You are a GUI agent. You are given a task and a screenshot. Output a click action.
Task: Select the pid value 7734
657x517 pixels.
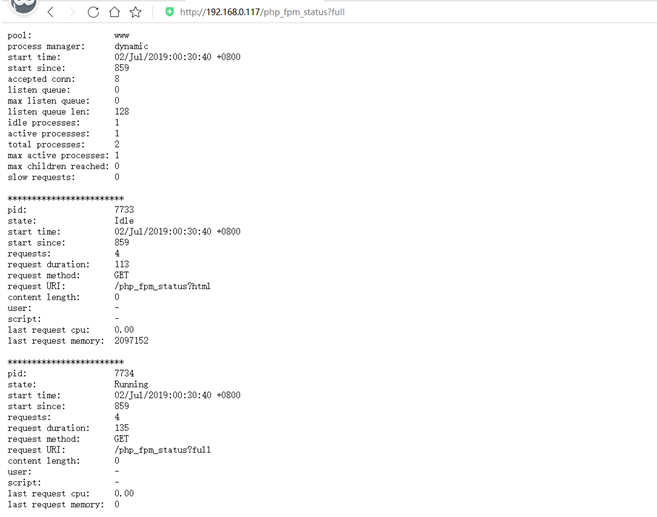[124, 373]
